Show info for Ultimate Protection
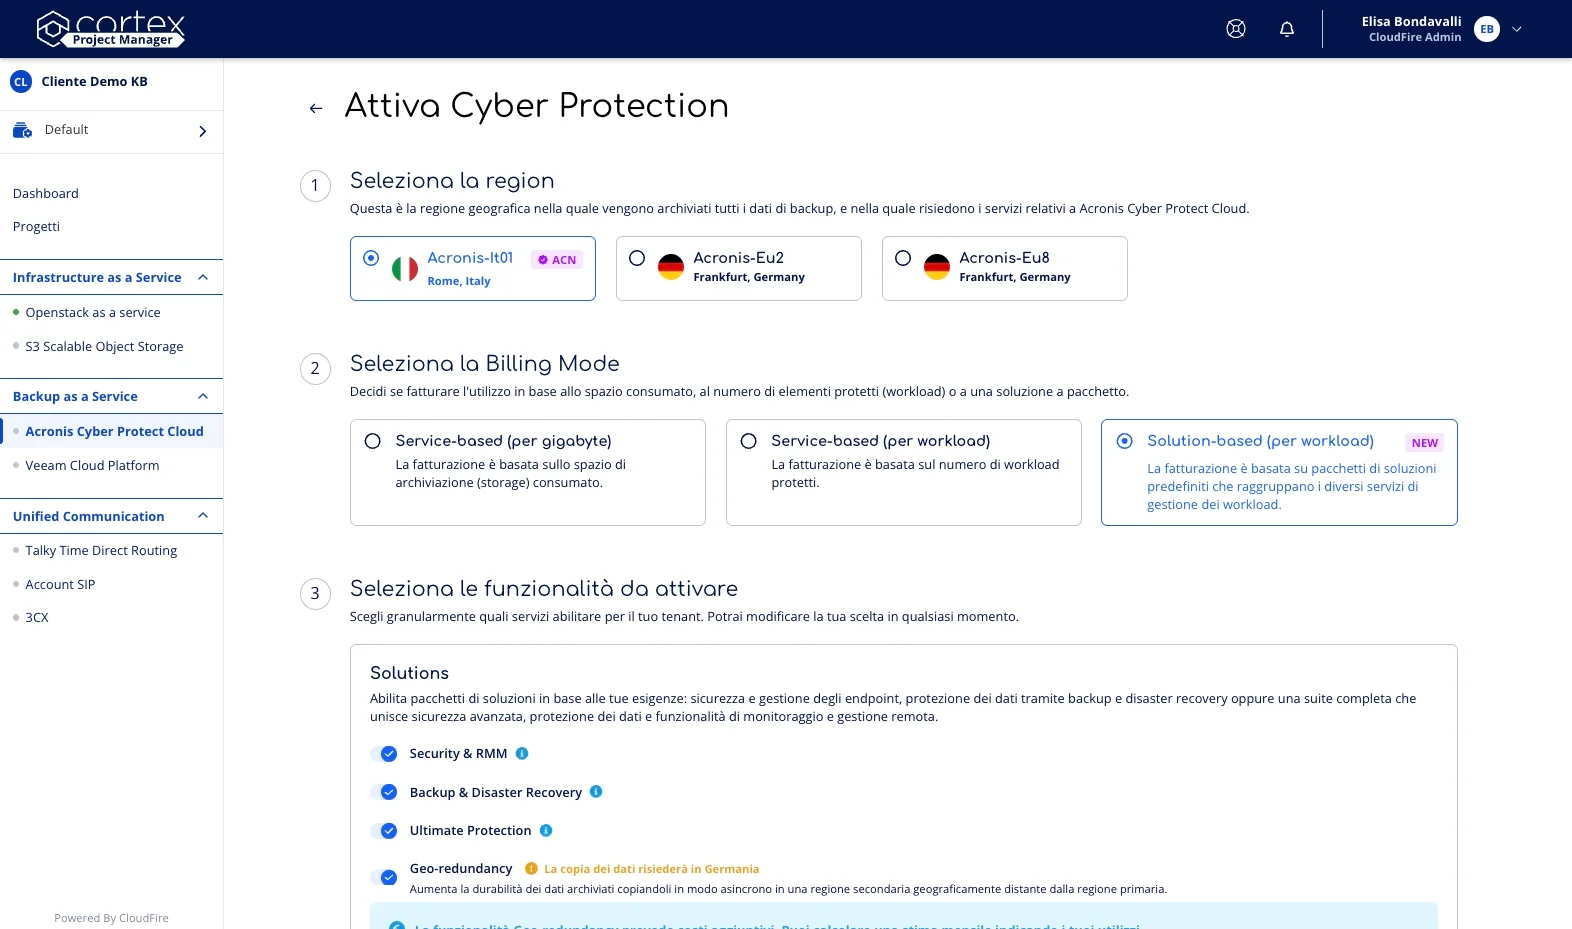The image size is (1572, 929). [546, 831]
